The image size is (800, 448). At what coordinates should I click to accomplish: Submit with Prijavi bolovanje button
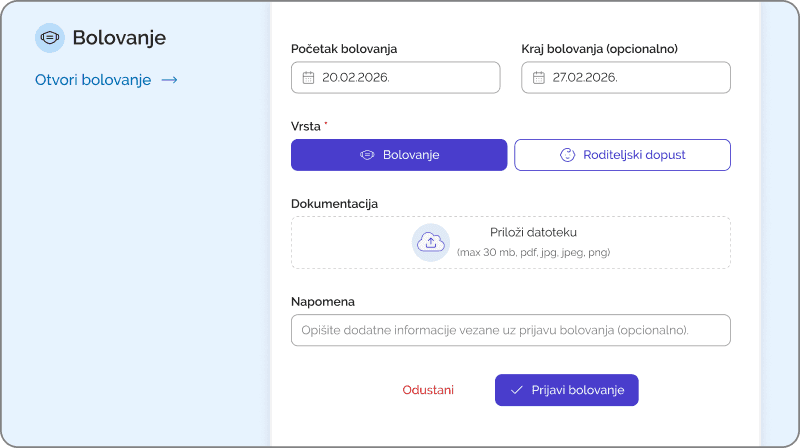pos(566,390)
